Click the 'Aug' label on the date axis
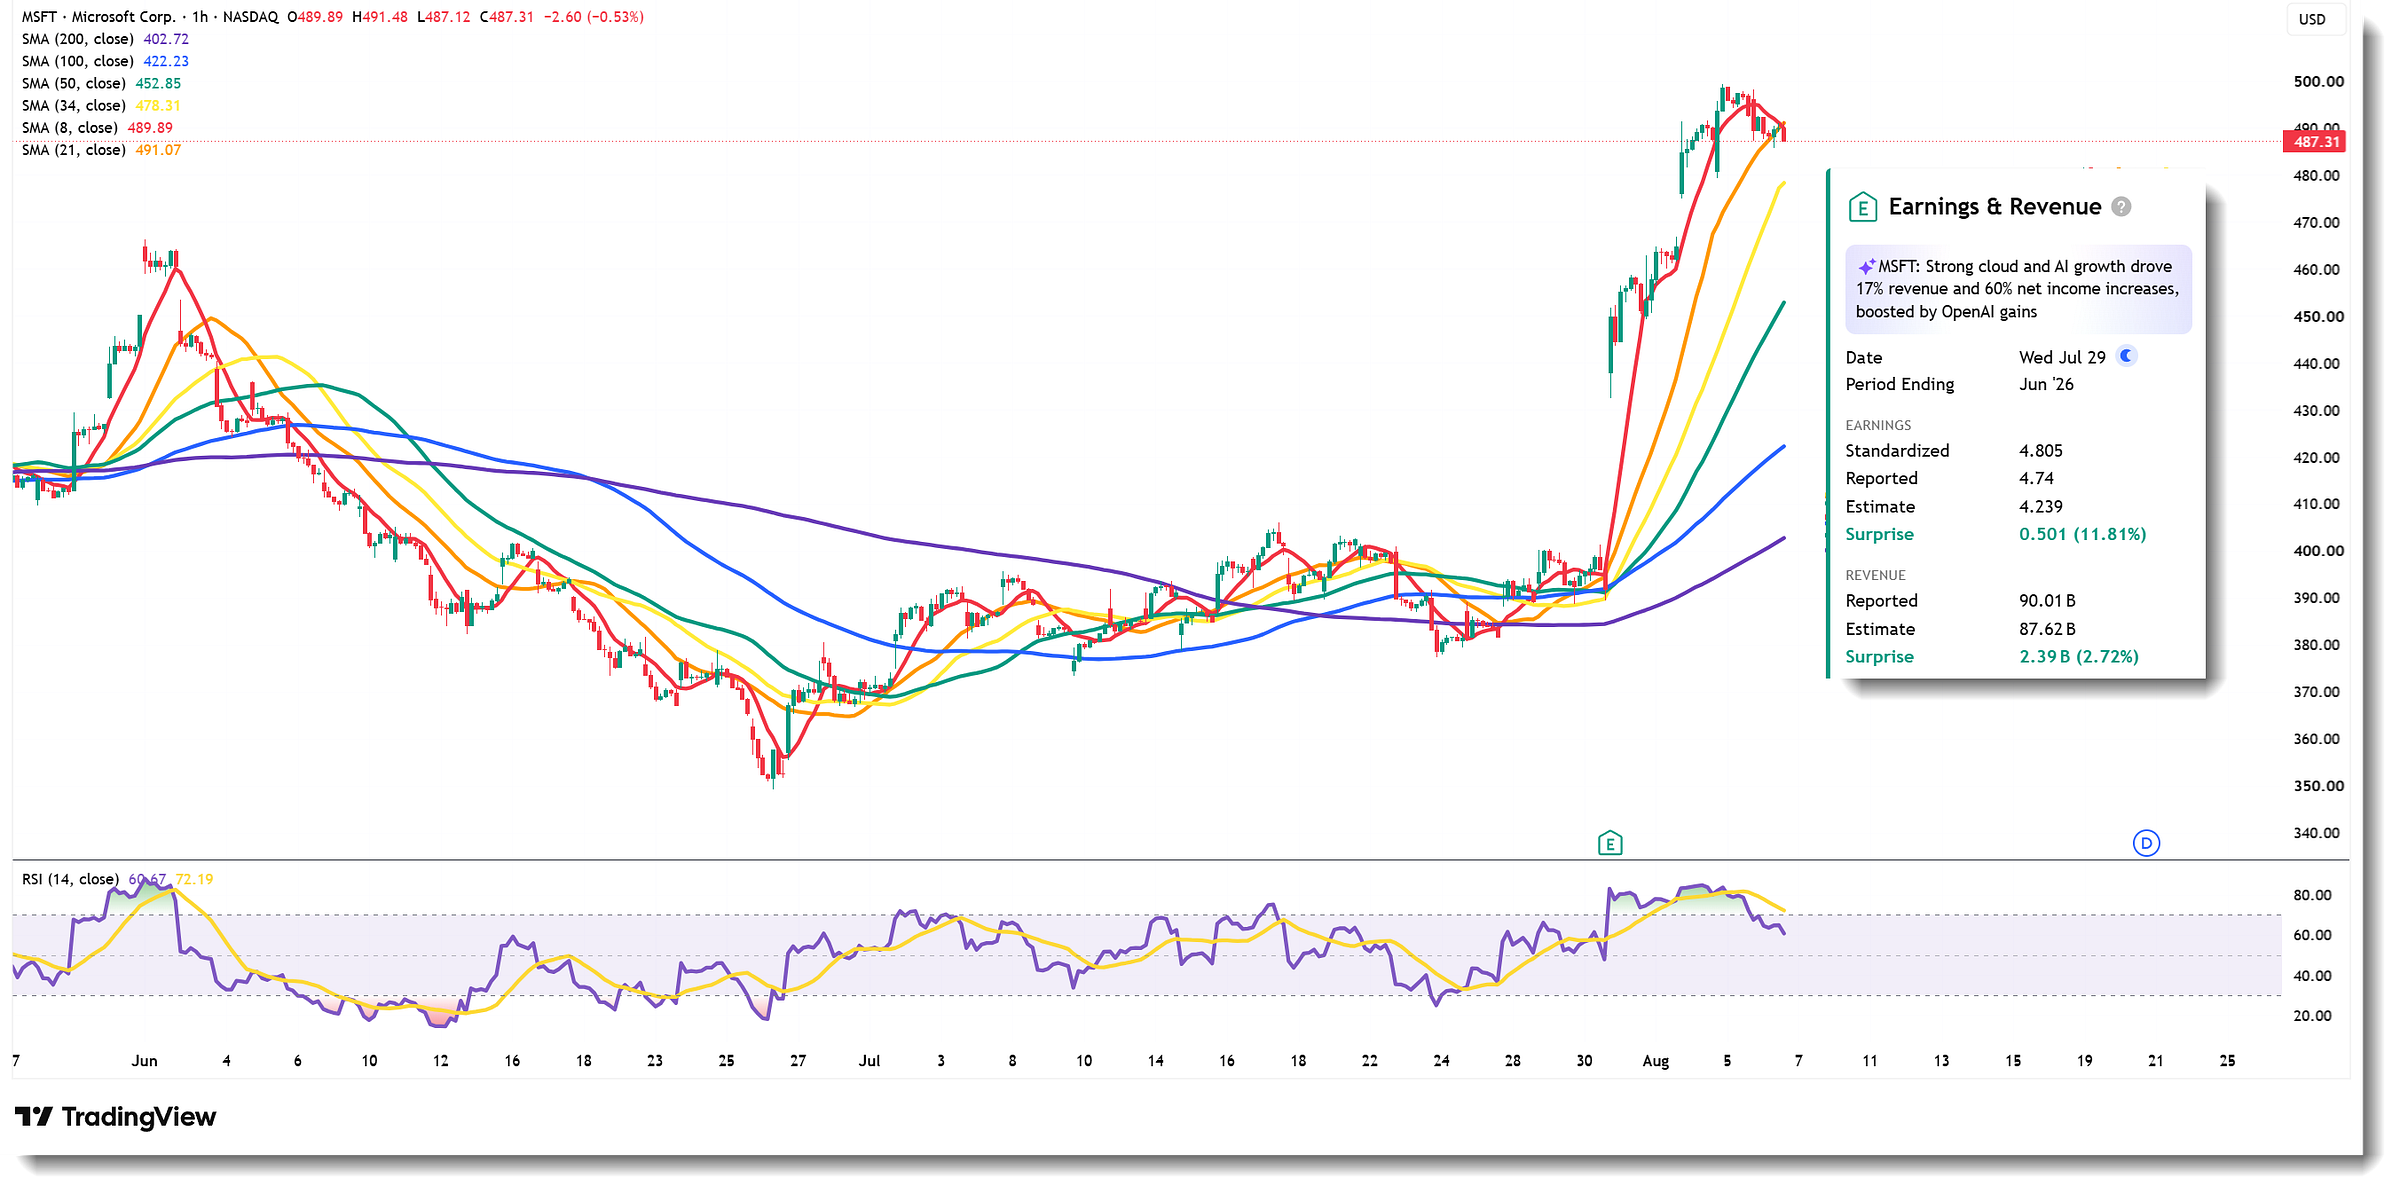 click(1656, 1061)
